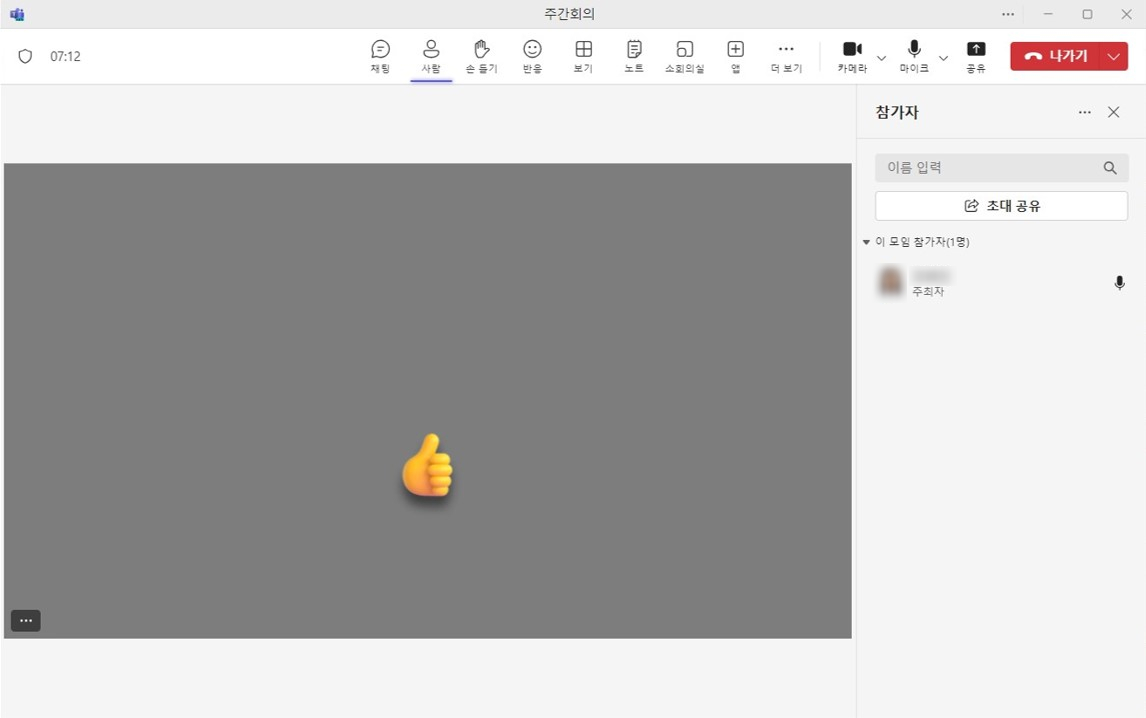Change the meeting layout via 보기

tap(583, 55)
